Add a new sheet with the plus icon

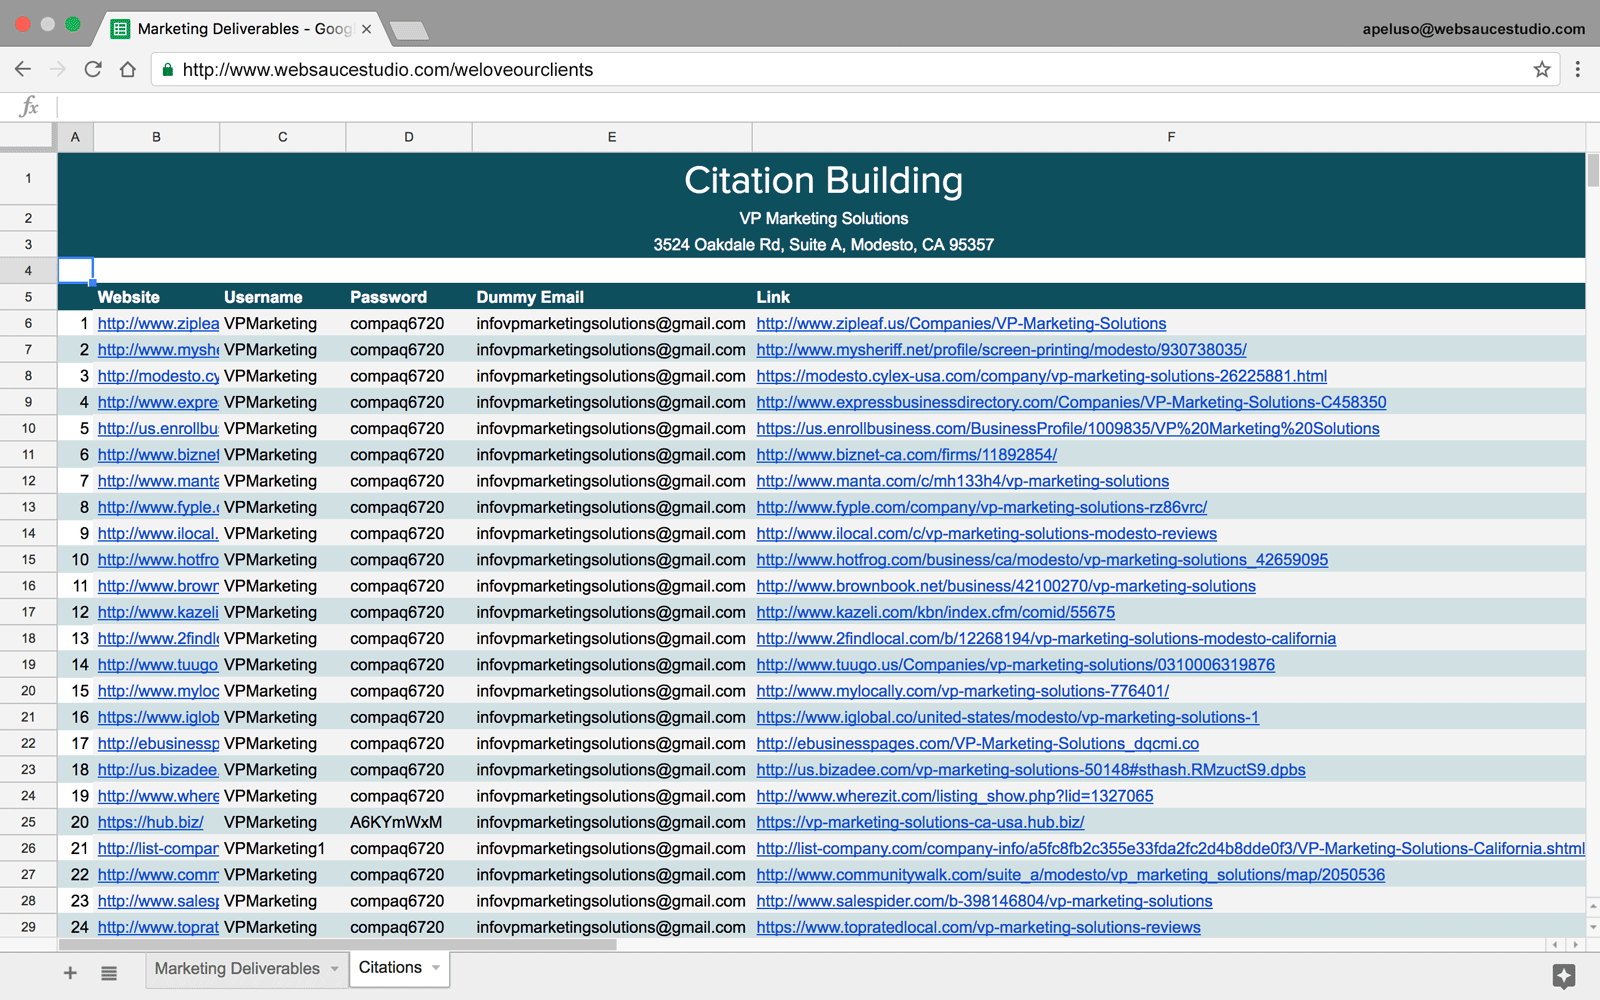coord(70,972)
